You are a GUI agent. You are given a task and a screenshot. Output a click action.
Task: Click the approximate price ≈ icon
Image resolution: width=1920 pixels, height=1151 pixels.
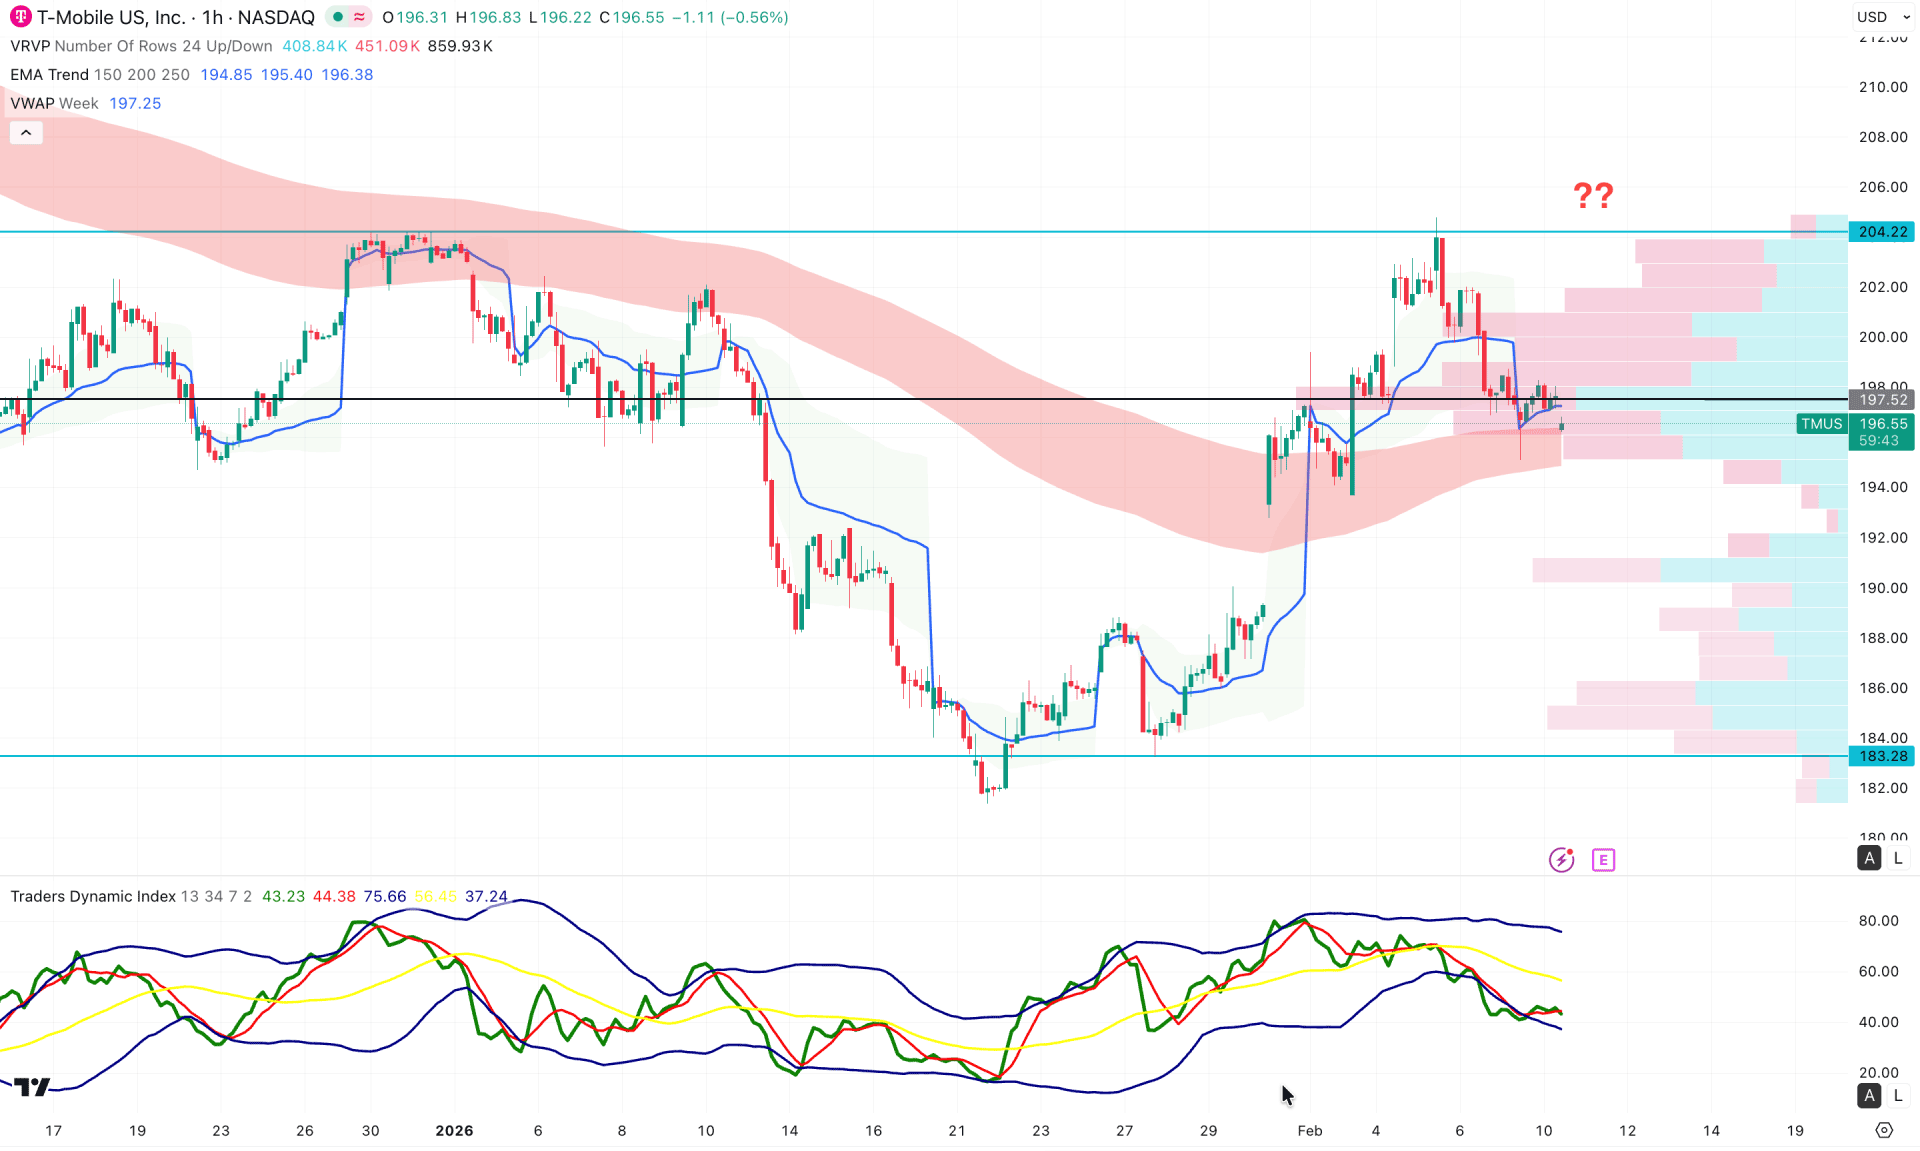[359, 17]
